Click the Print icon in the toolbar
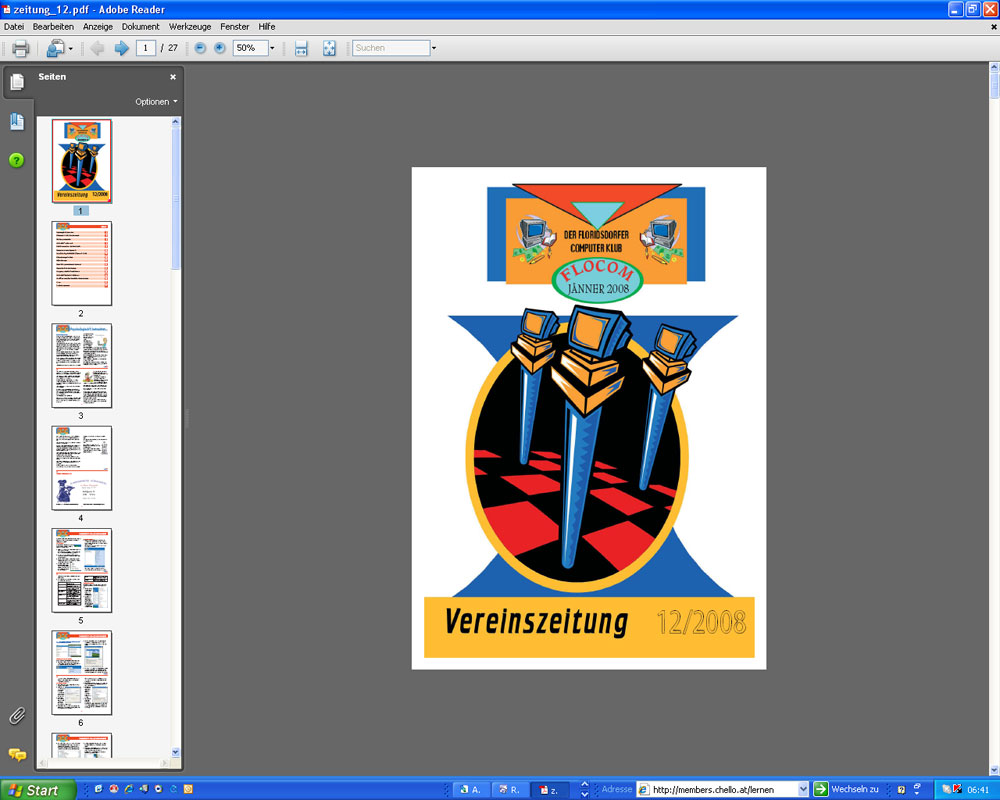The image size is (1000, 800). [20, 48]
